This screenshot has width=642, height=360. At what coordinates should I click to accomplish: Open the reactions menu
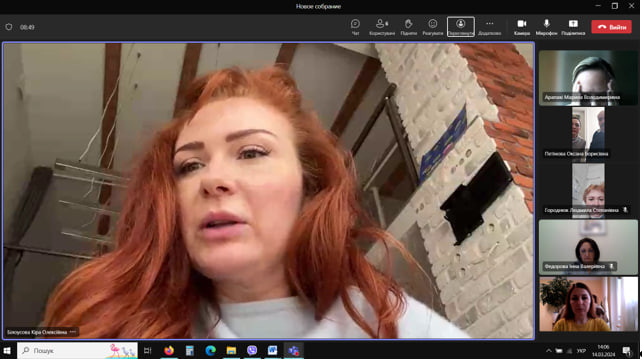pos(433,27)
